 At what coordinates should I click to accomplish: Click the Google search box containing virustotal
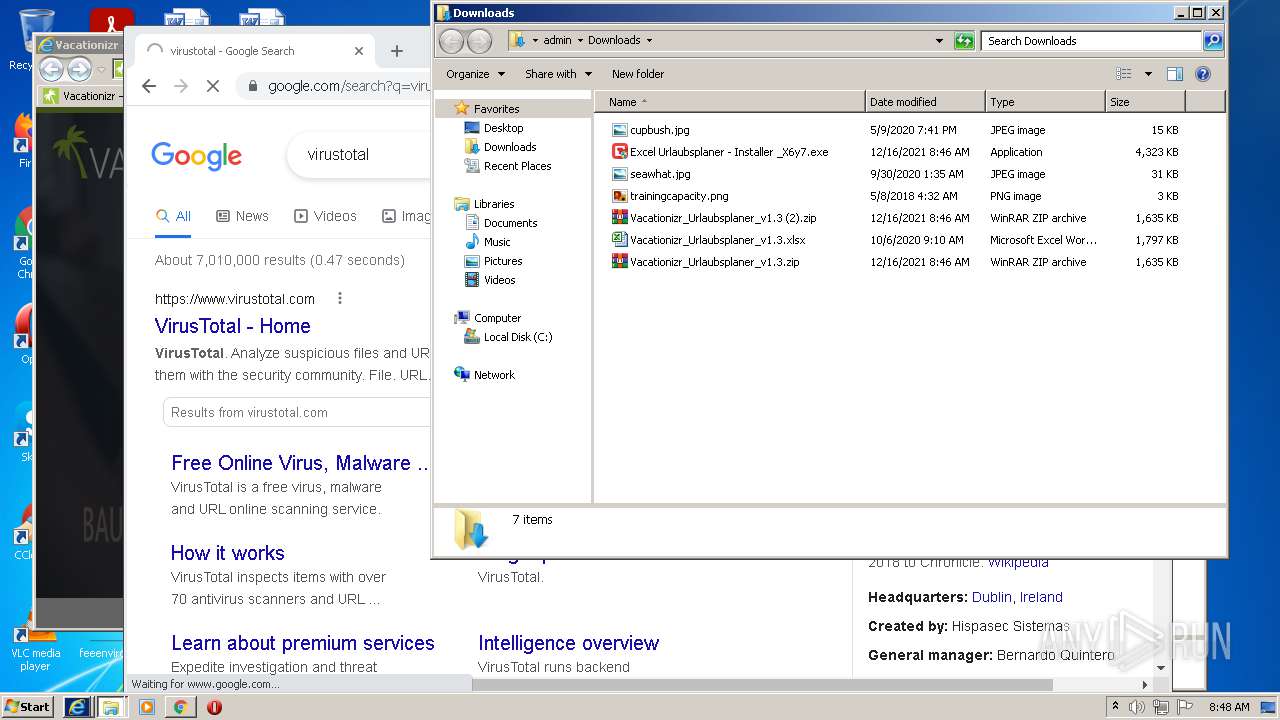coord(360,155)
